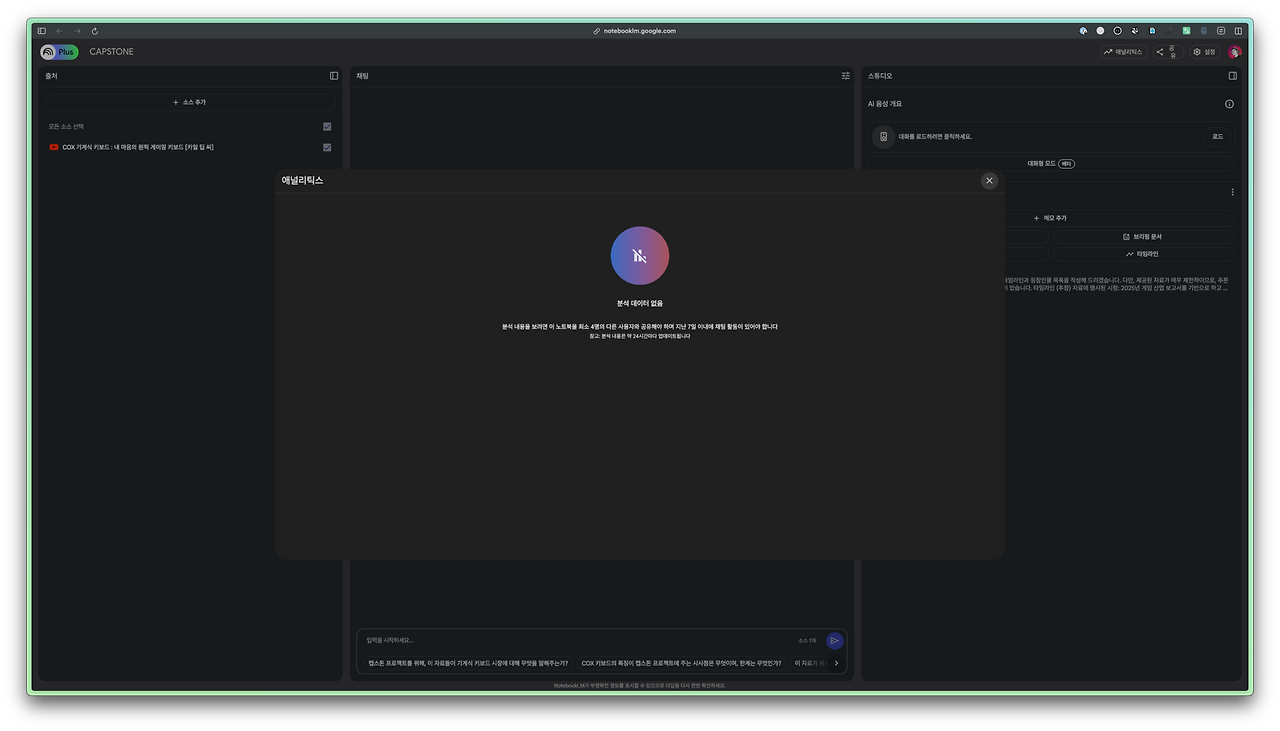This screenshot has height=731, width=1280.
Task: Open the browser split view icon
Action: tap(1238, 31)
